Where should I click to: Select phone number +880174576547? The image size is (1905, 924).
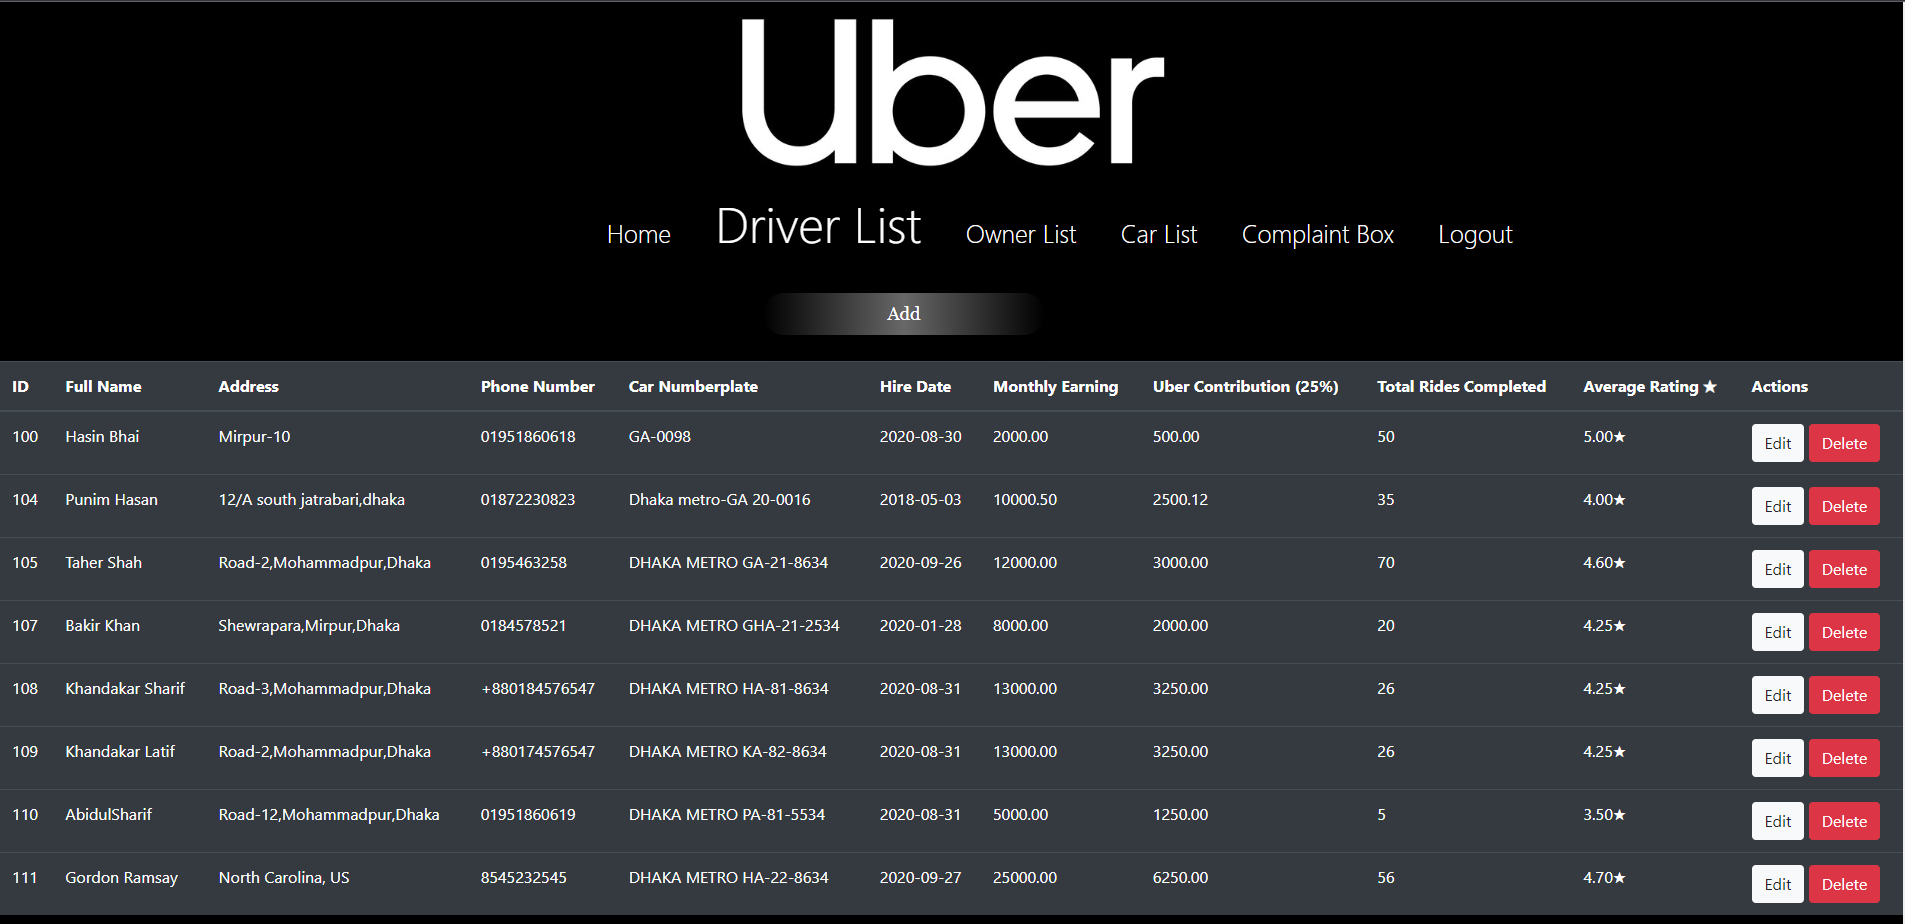coord(538,751)
